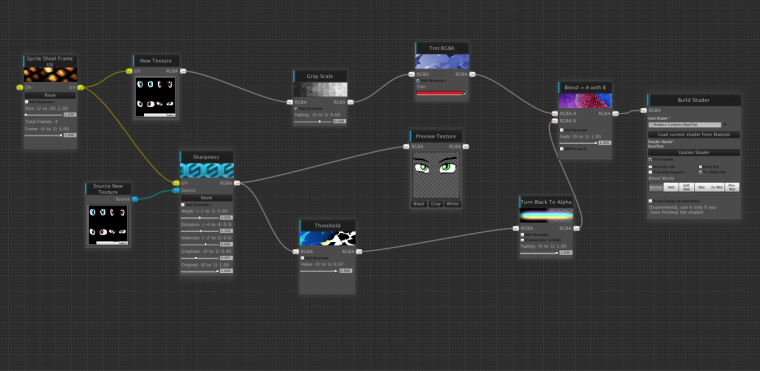Image resolution: width=760 pixels, height=371 pixels.
Task: Click the Blend node RGBA B input port
Action: point(555,120)
